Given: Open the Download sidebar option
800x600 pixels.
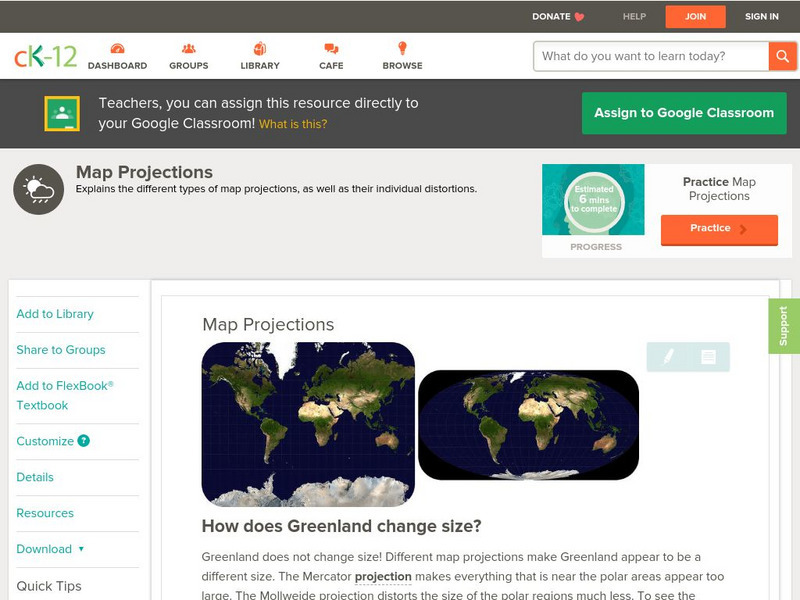Looking at the screenshot, I should 44,549.
